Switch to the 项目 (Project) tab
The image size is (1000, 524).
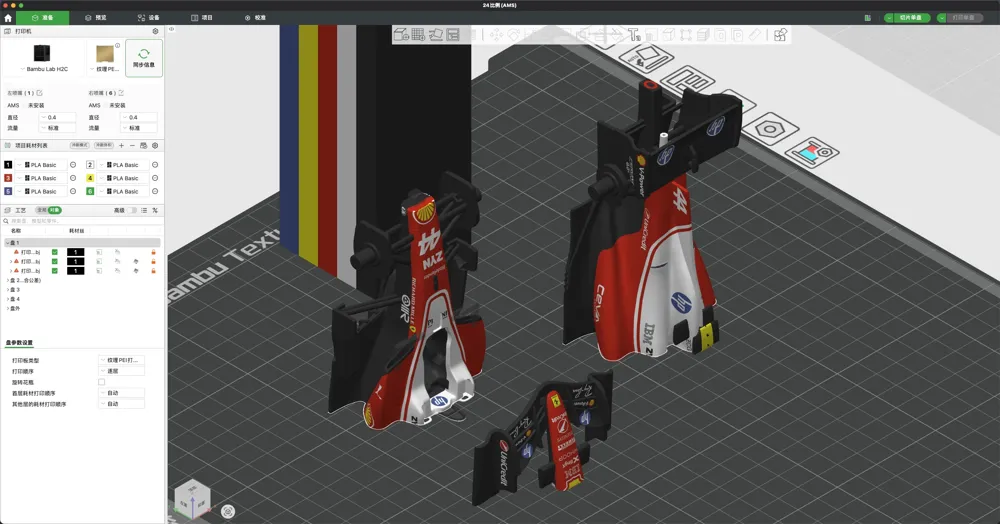(202, 18)
